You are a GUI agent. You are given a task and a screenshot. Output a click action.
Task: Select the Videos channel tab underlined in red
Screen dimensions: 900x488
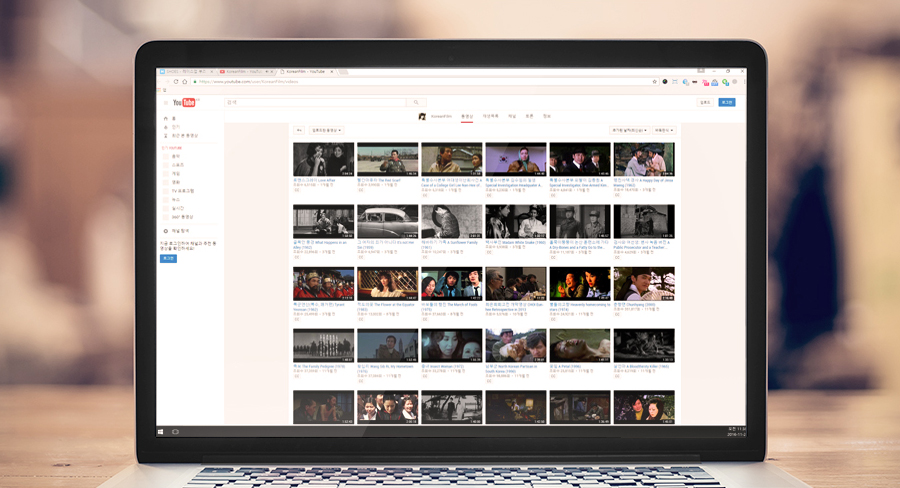(467, 117)
